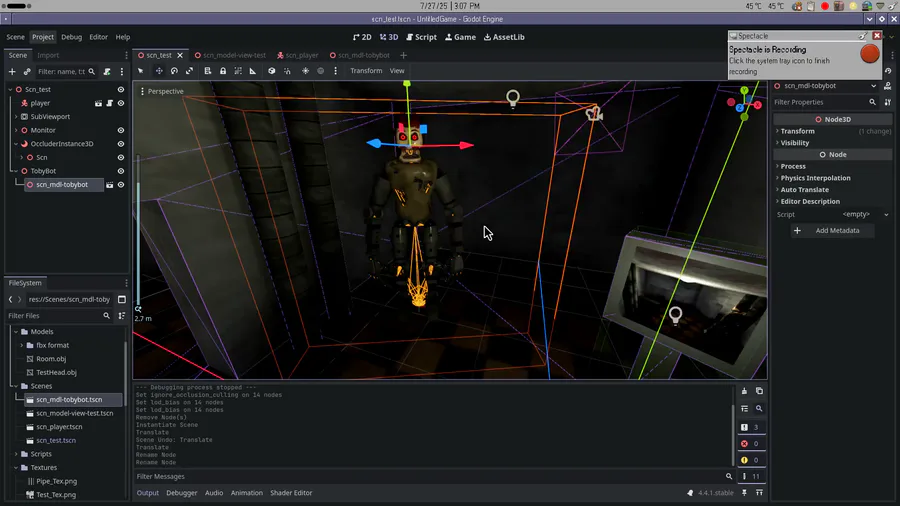Toggle error messages filter in output

pos(751,443)
